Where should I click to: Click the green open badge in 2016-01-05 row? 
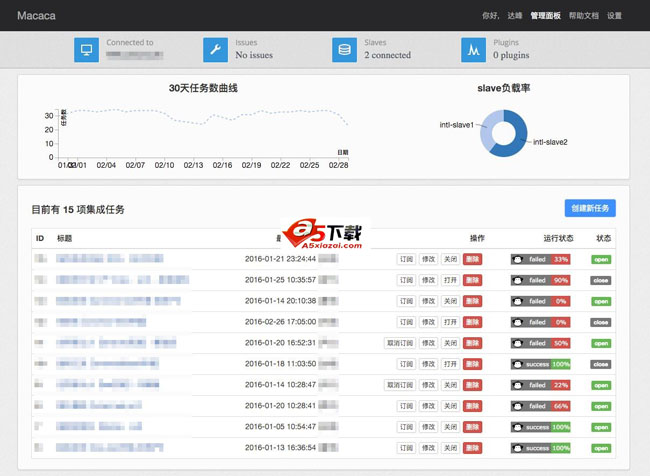pos(601,427)
